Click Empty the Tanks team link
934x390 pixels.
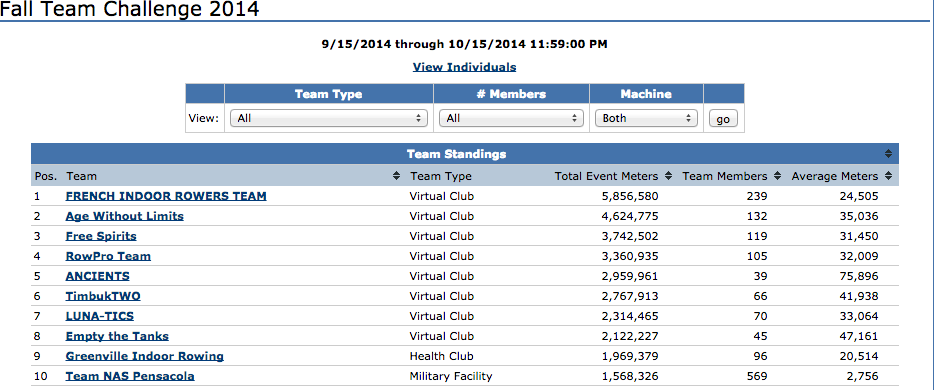tap(117, 336)
